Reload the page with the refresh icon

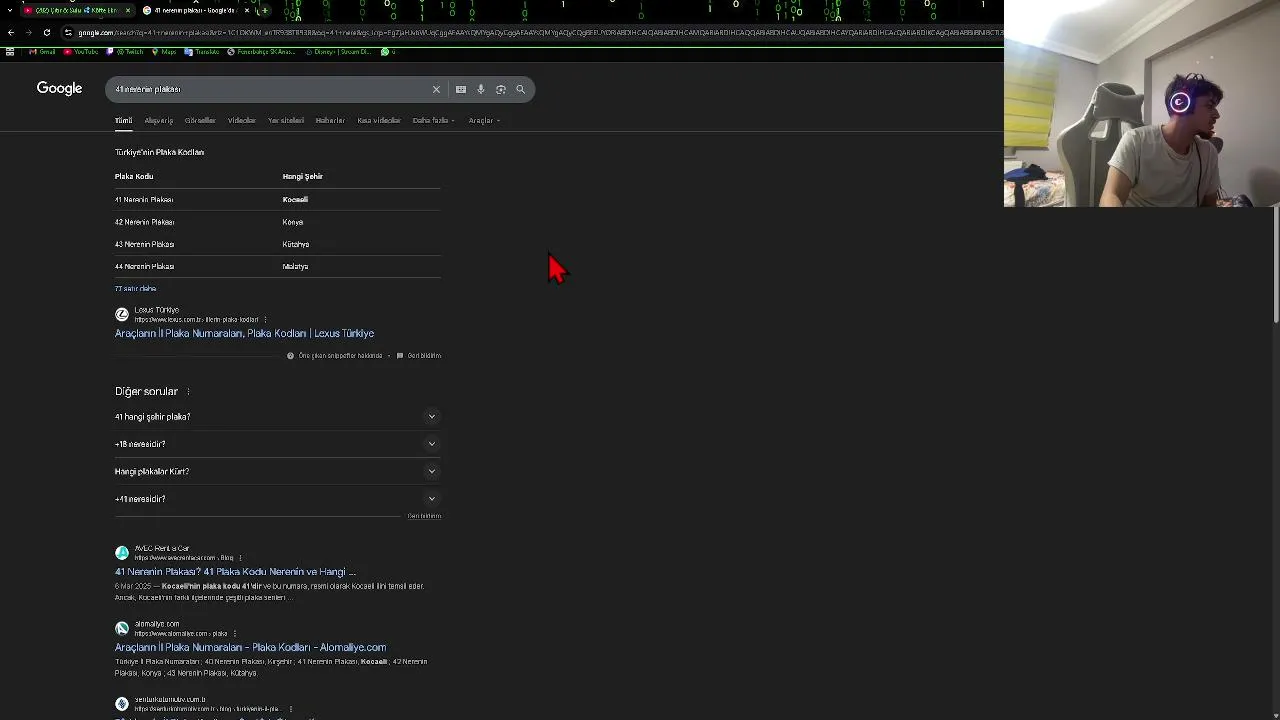click(x=47, y=32)
